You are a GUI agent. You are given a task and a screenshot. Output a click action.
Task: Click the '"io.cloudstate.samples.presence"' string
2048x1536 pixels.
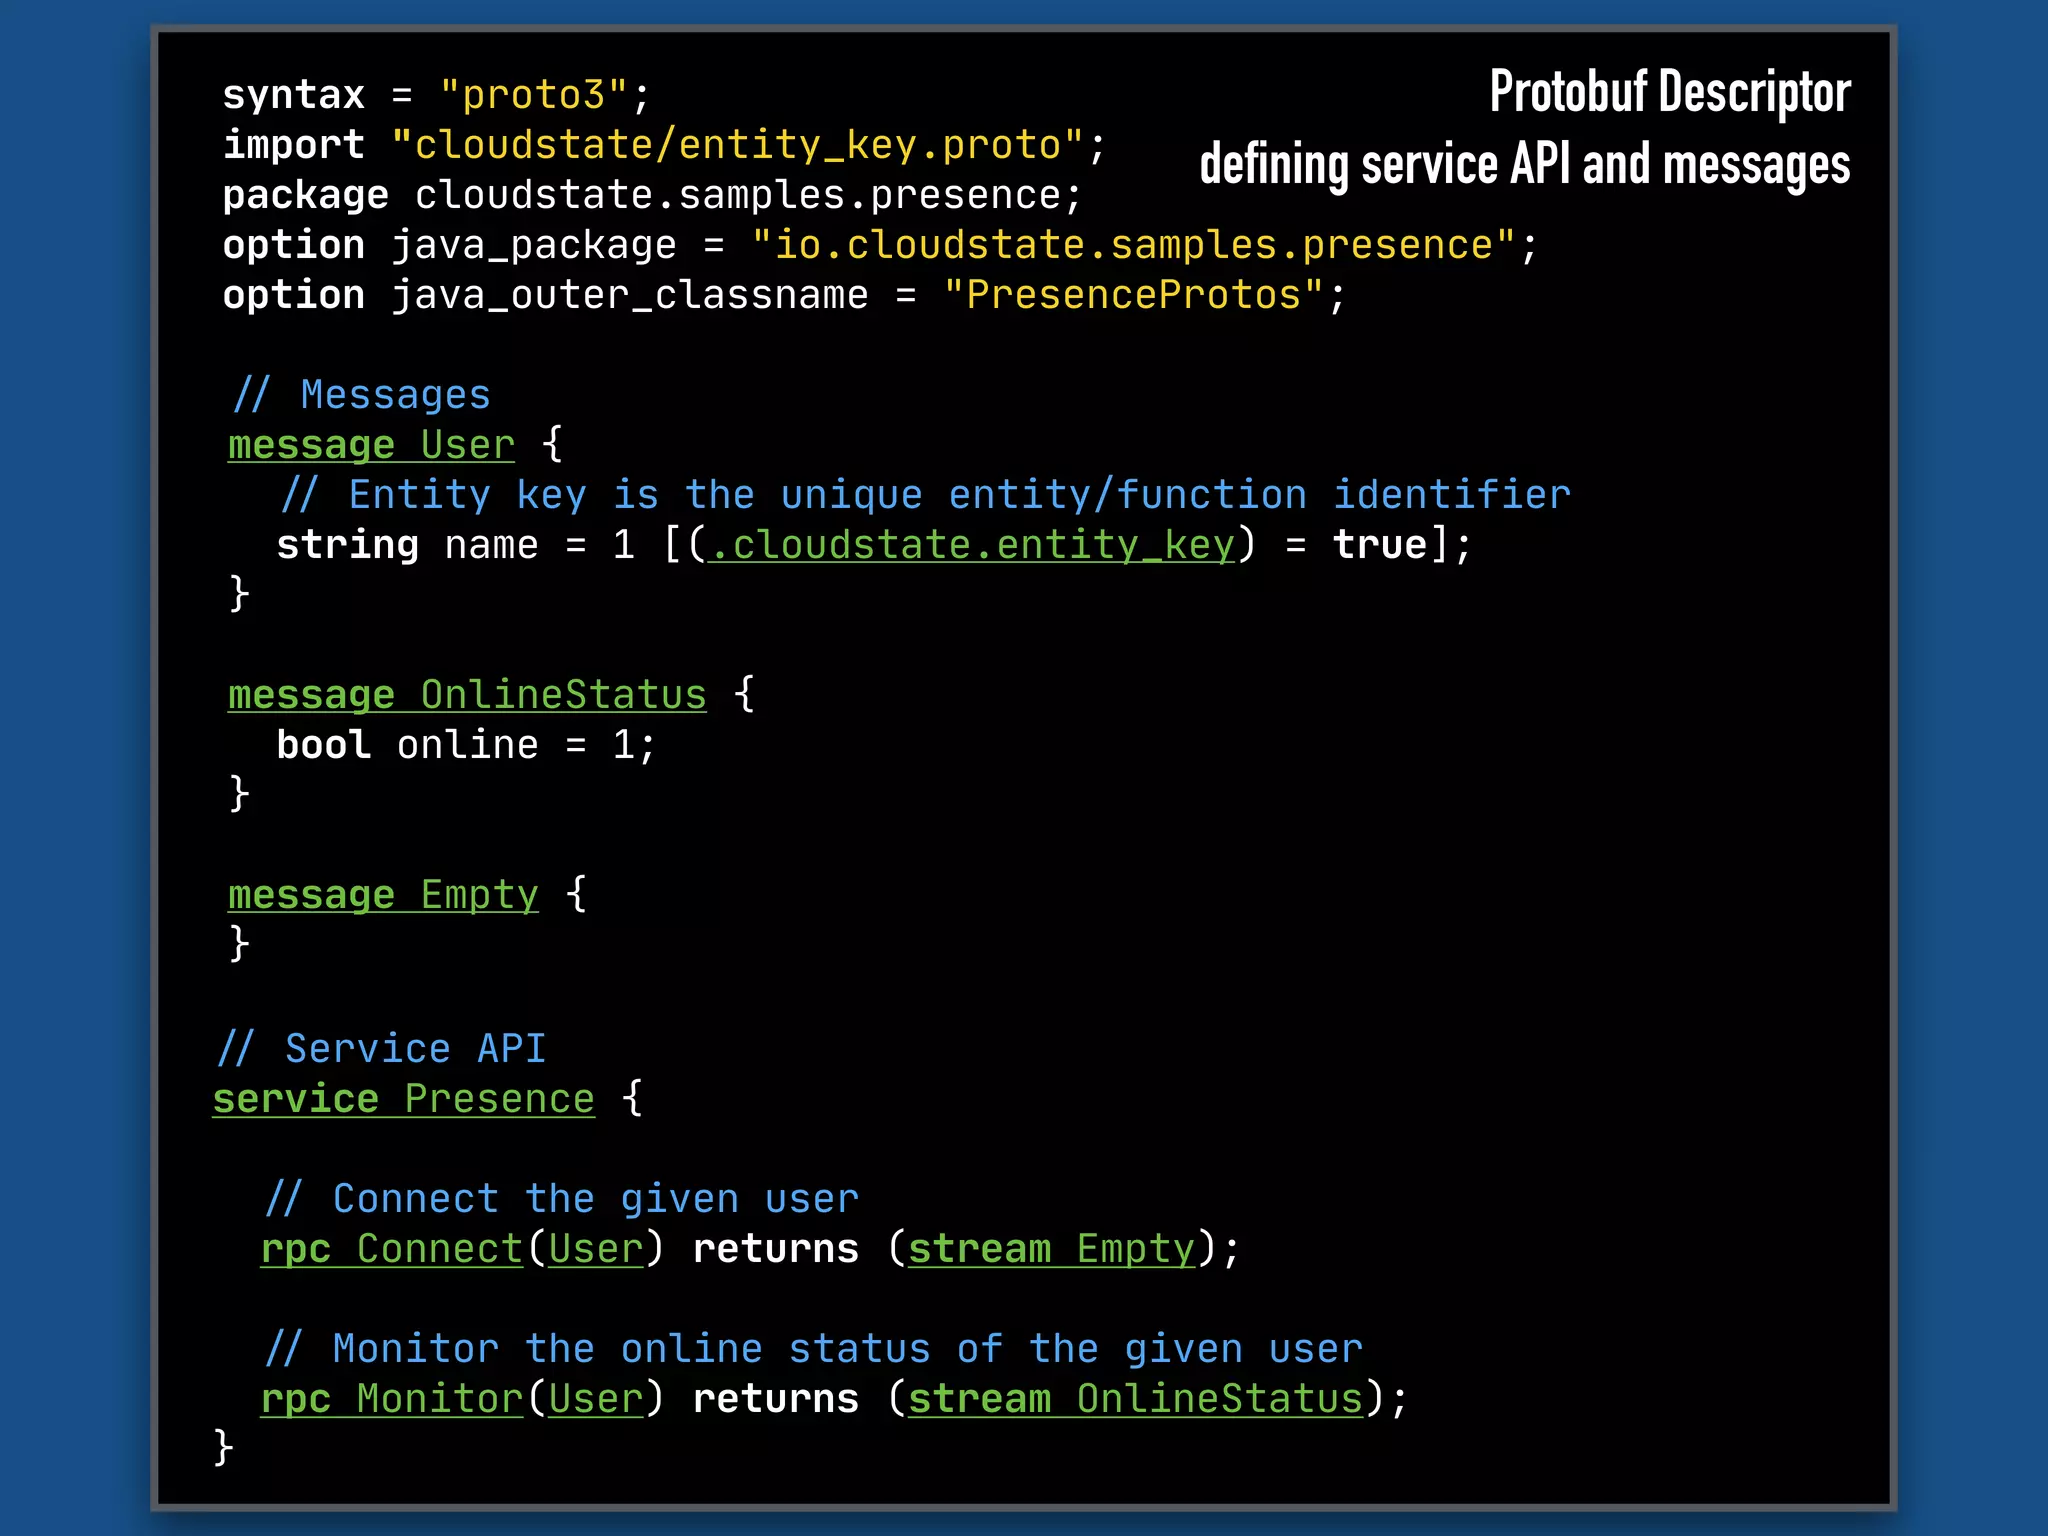pyautogui.click(x=1134, y=245)
